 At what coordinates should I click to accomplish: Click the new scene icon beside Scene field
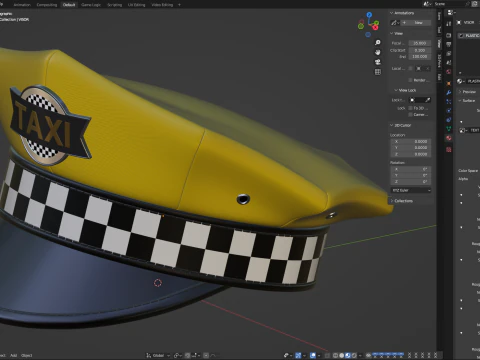click(474, 4)
